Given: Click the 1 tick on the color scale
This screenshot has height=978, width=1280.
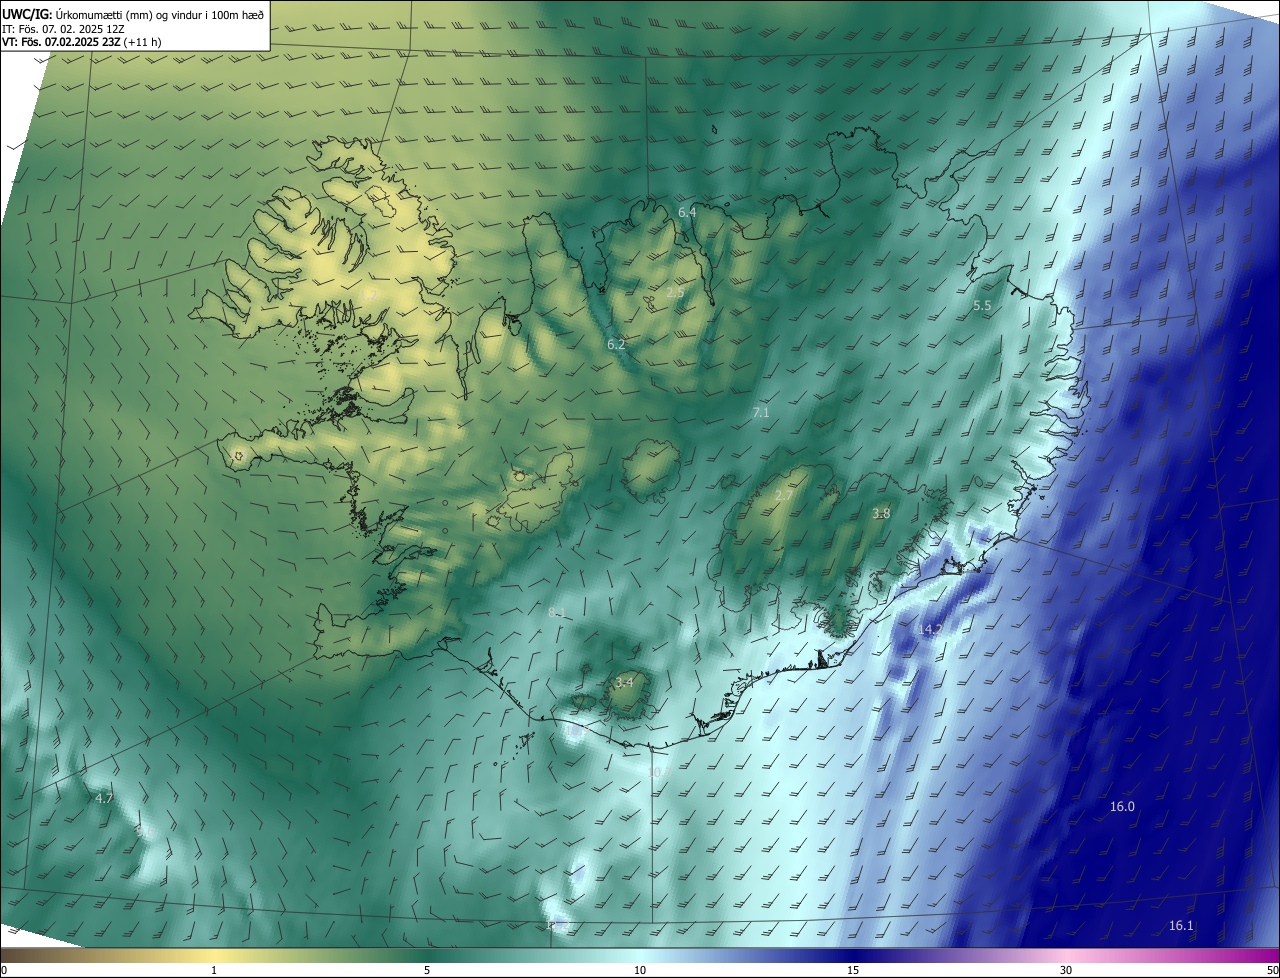Looking at the screenshot, I should pyautogui.click(x=214, y=970).
